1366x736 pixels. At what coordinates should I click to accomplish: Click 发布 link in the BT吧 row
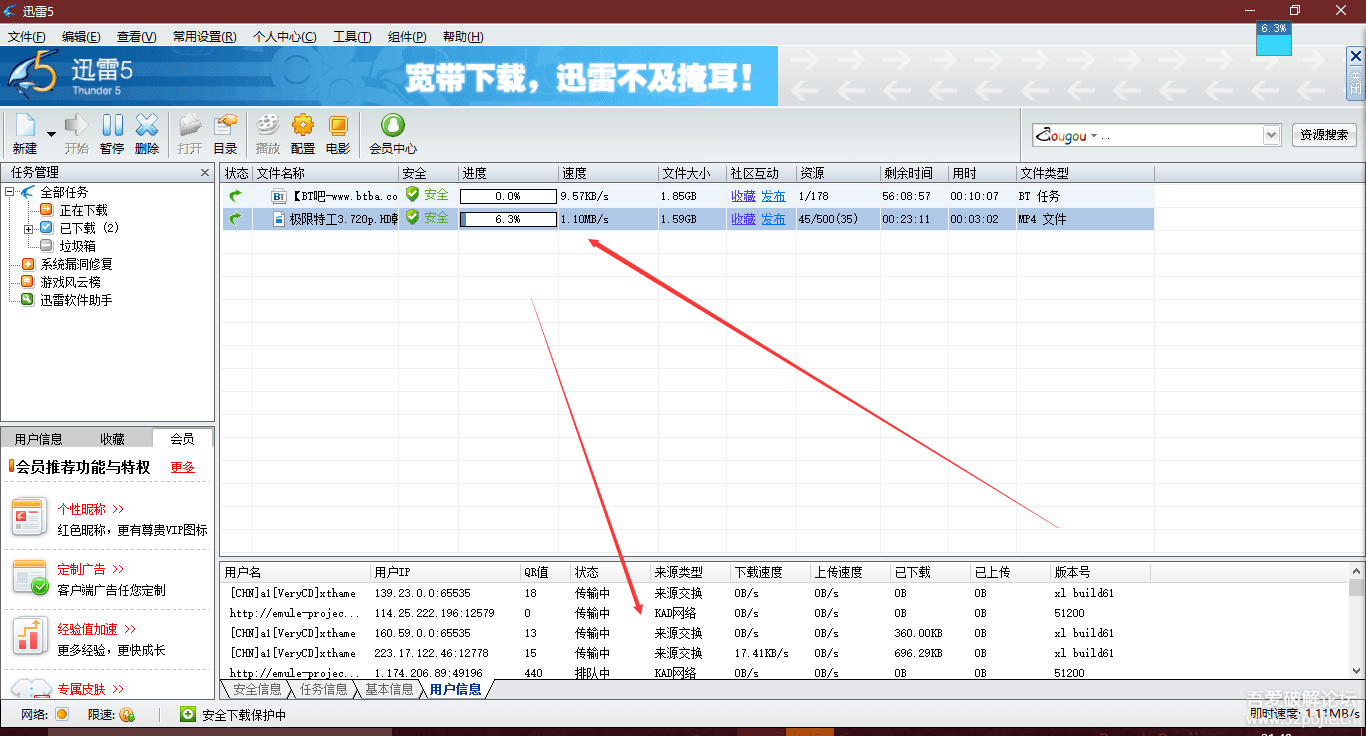tap(773, 196)
